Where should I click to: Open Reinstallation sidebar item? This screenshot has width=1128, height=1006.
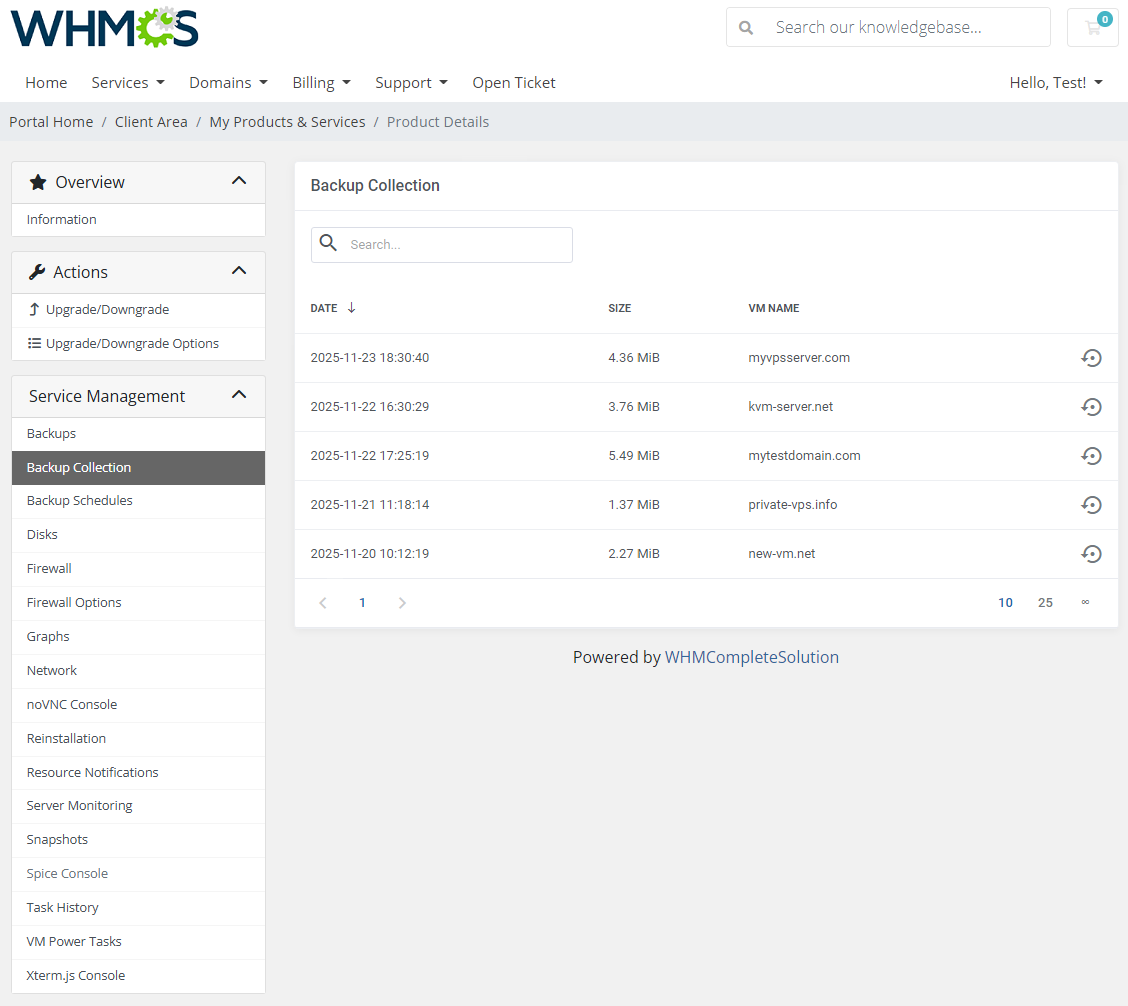tap(138, 738)
